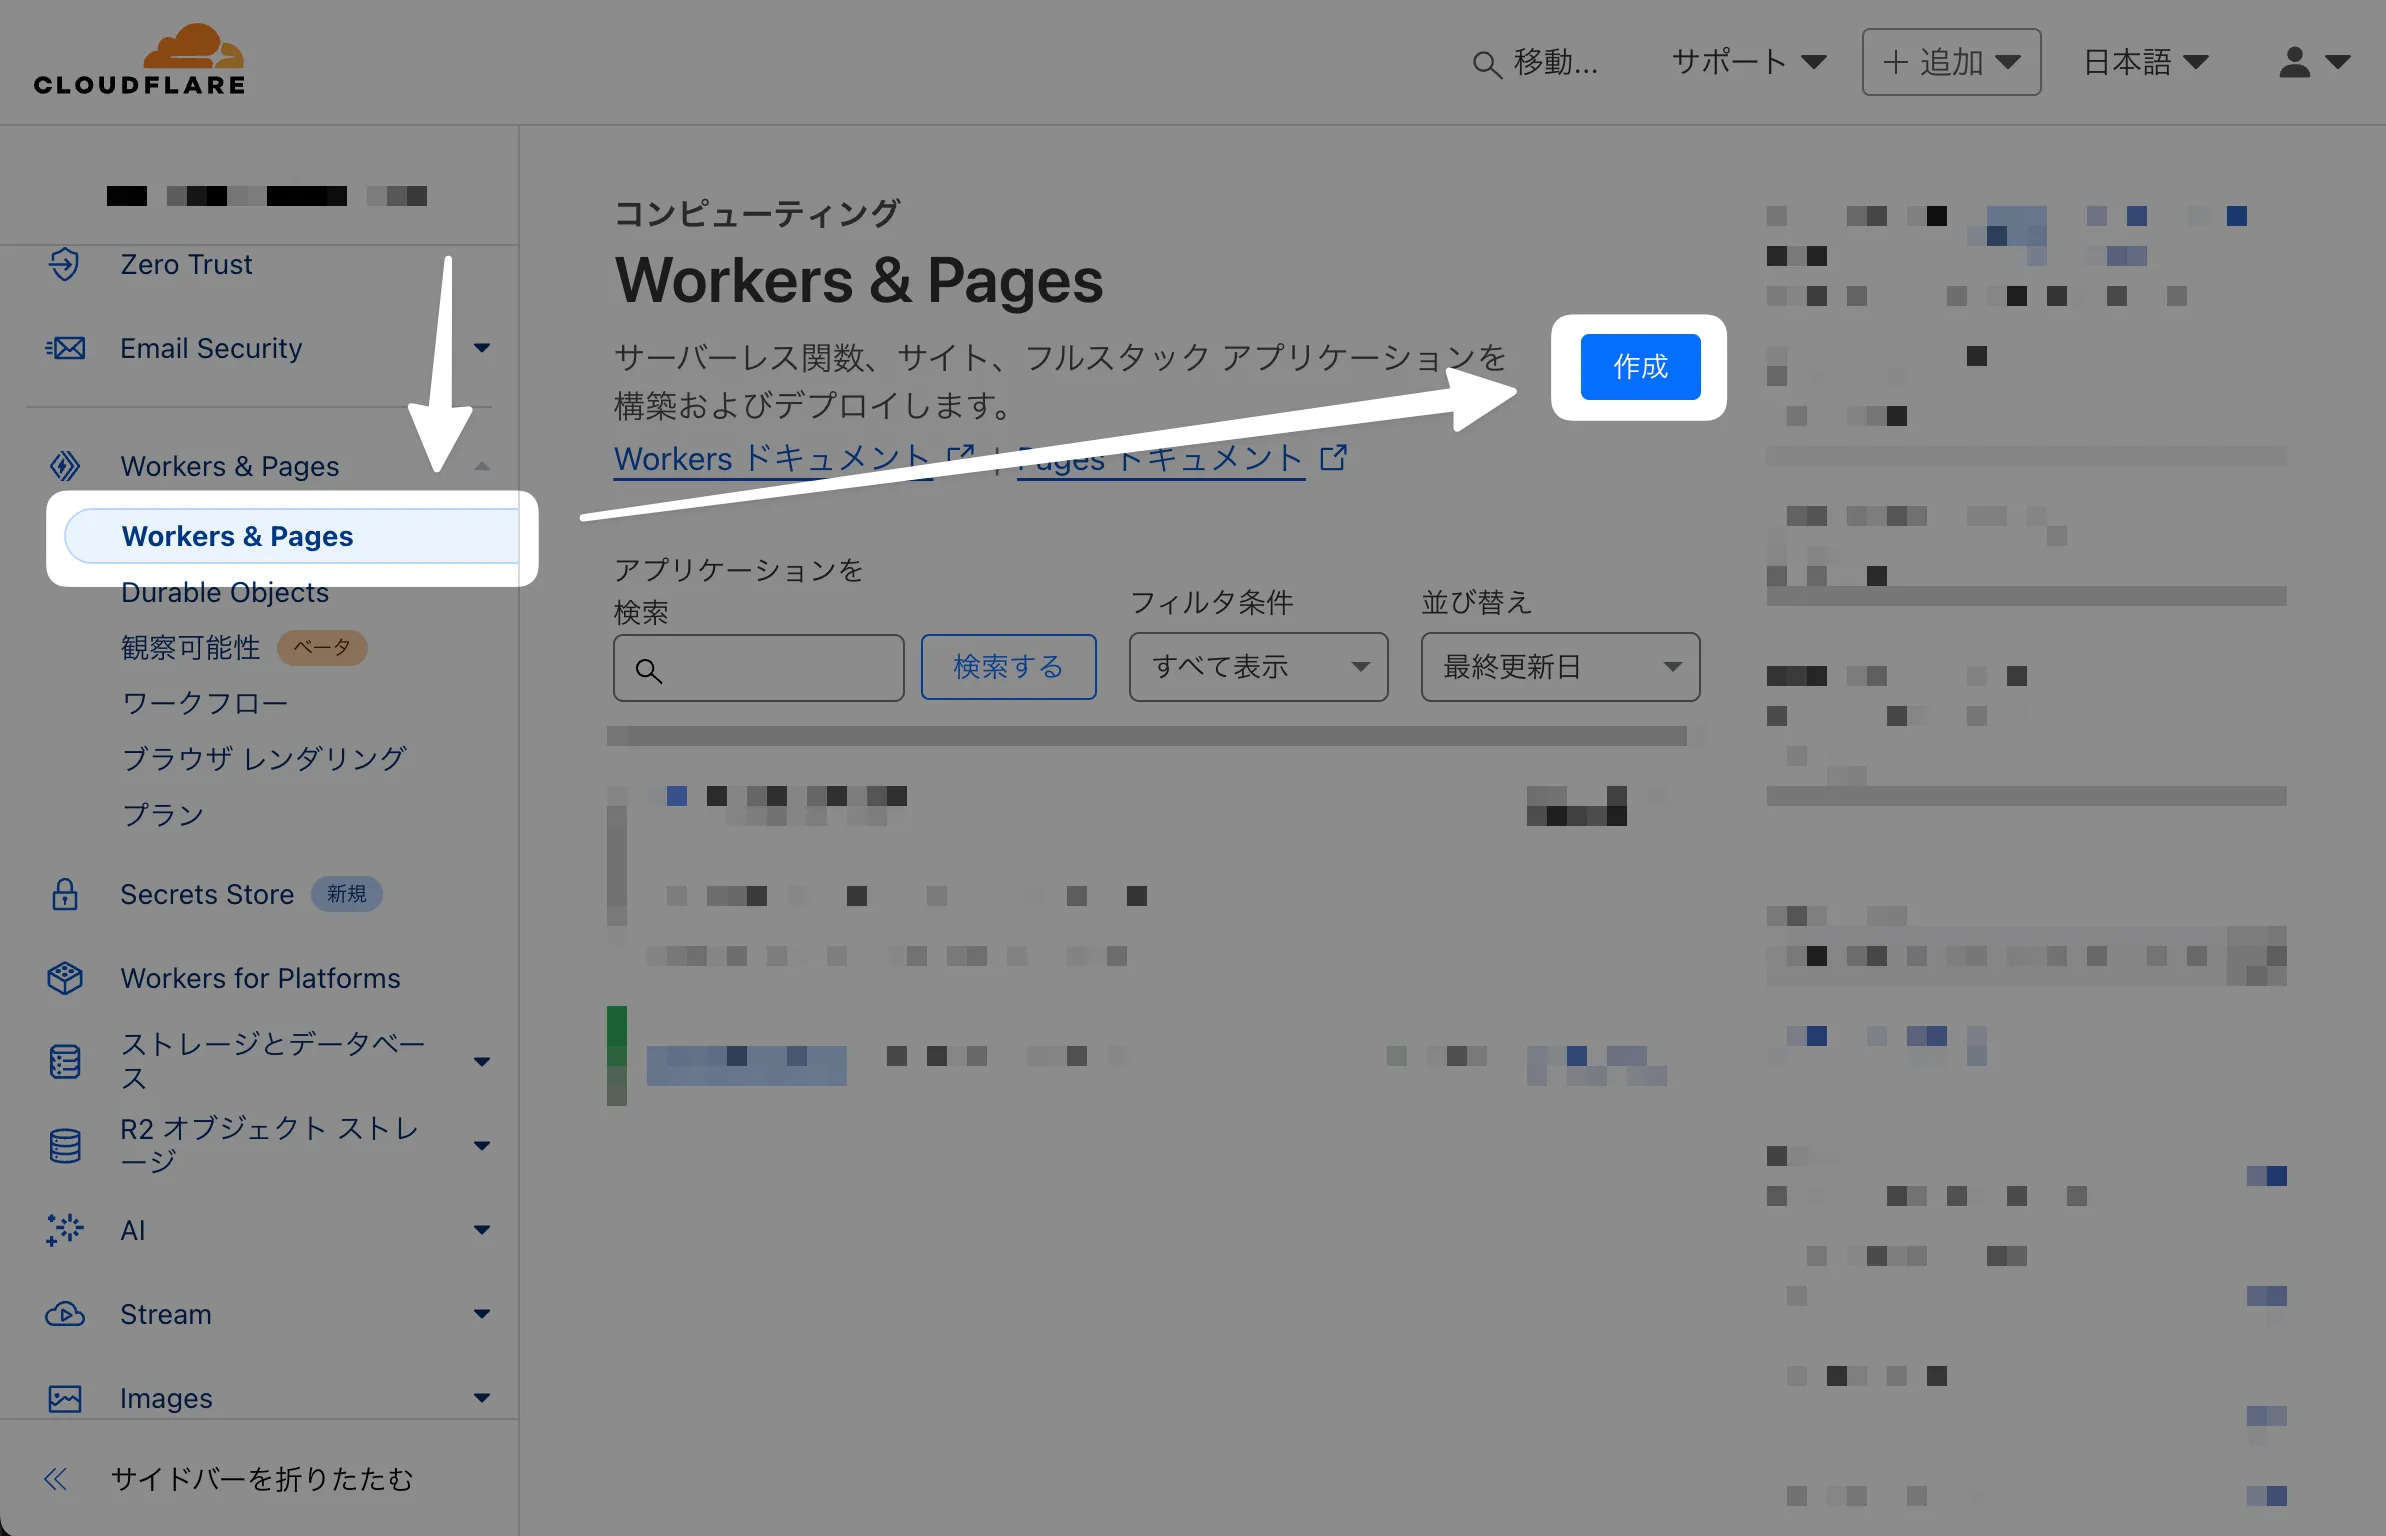Open ワークフロー in the sidebar
Screen dimensions: 2386x1536
tap(205, 703)
